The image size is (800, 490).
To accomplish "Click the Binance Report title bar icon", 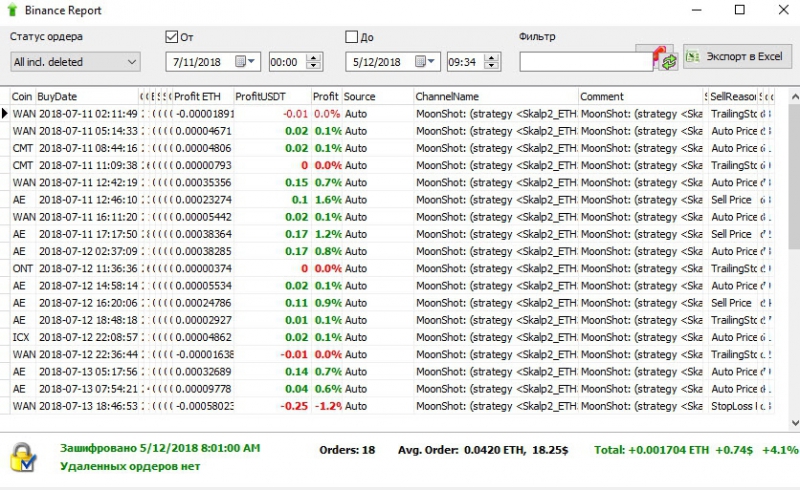I will [x=12, y=10].
